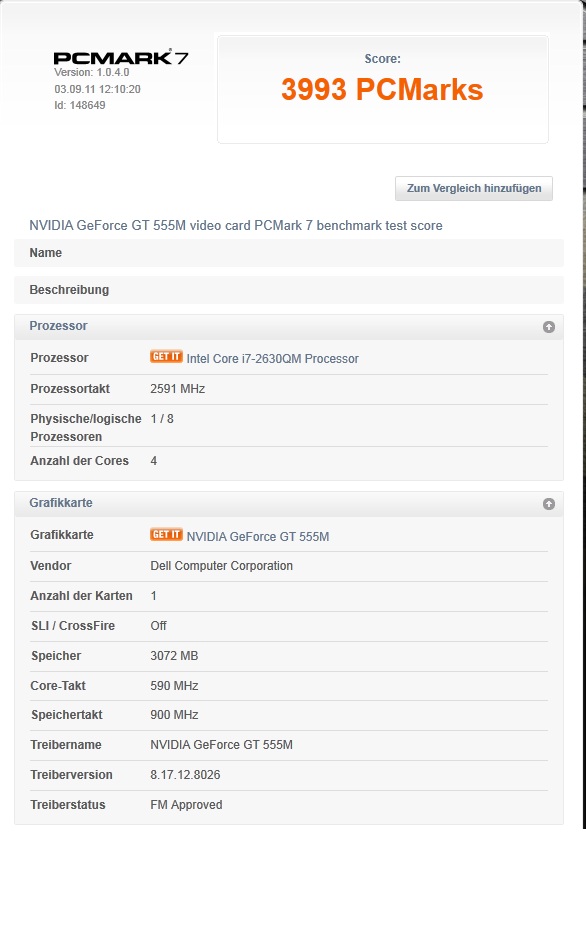
Task: Open the NVIDIA GeForce GT 555M graphics card link
Action: [x=258, y=536]
